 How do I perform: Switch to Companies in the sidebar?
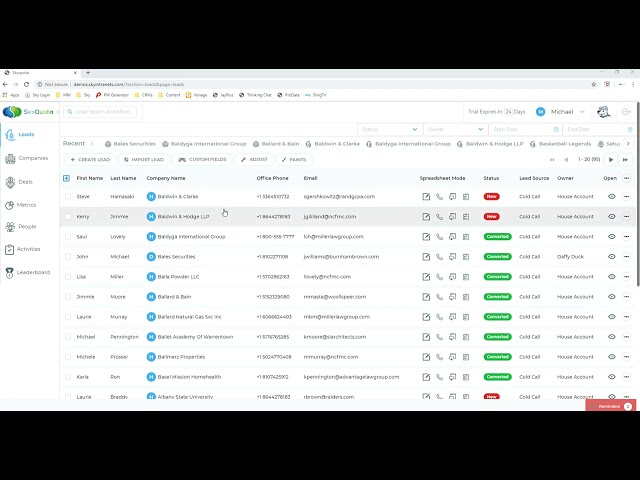coord(27,158)
